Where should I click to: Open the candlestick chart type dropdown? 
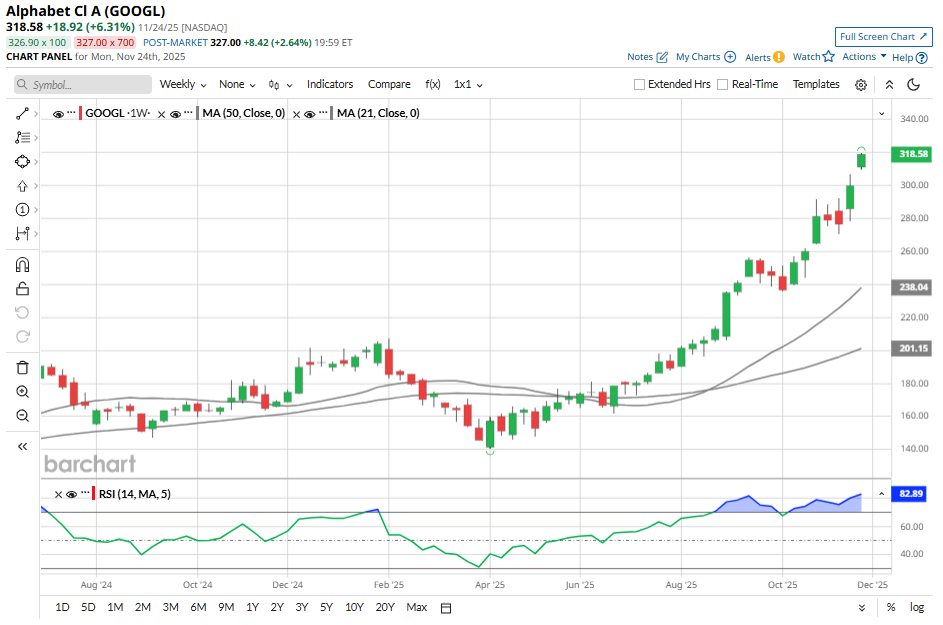pyautogui.click(x=280, y=85)
